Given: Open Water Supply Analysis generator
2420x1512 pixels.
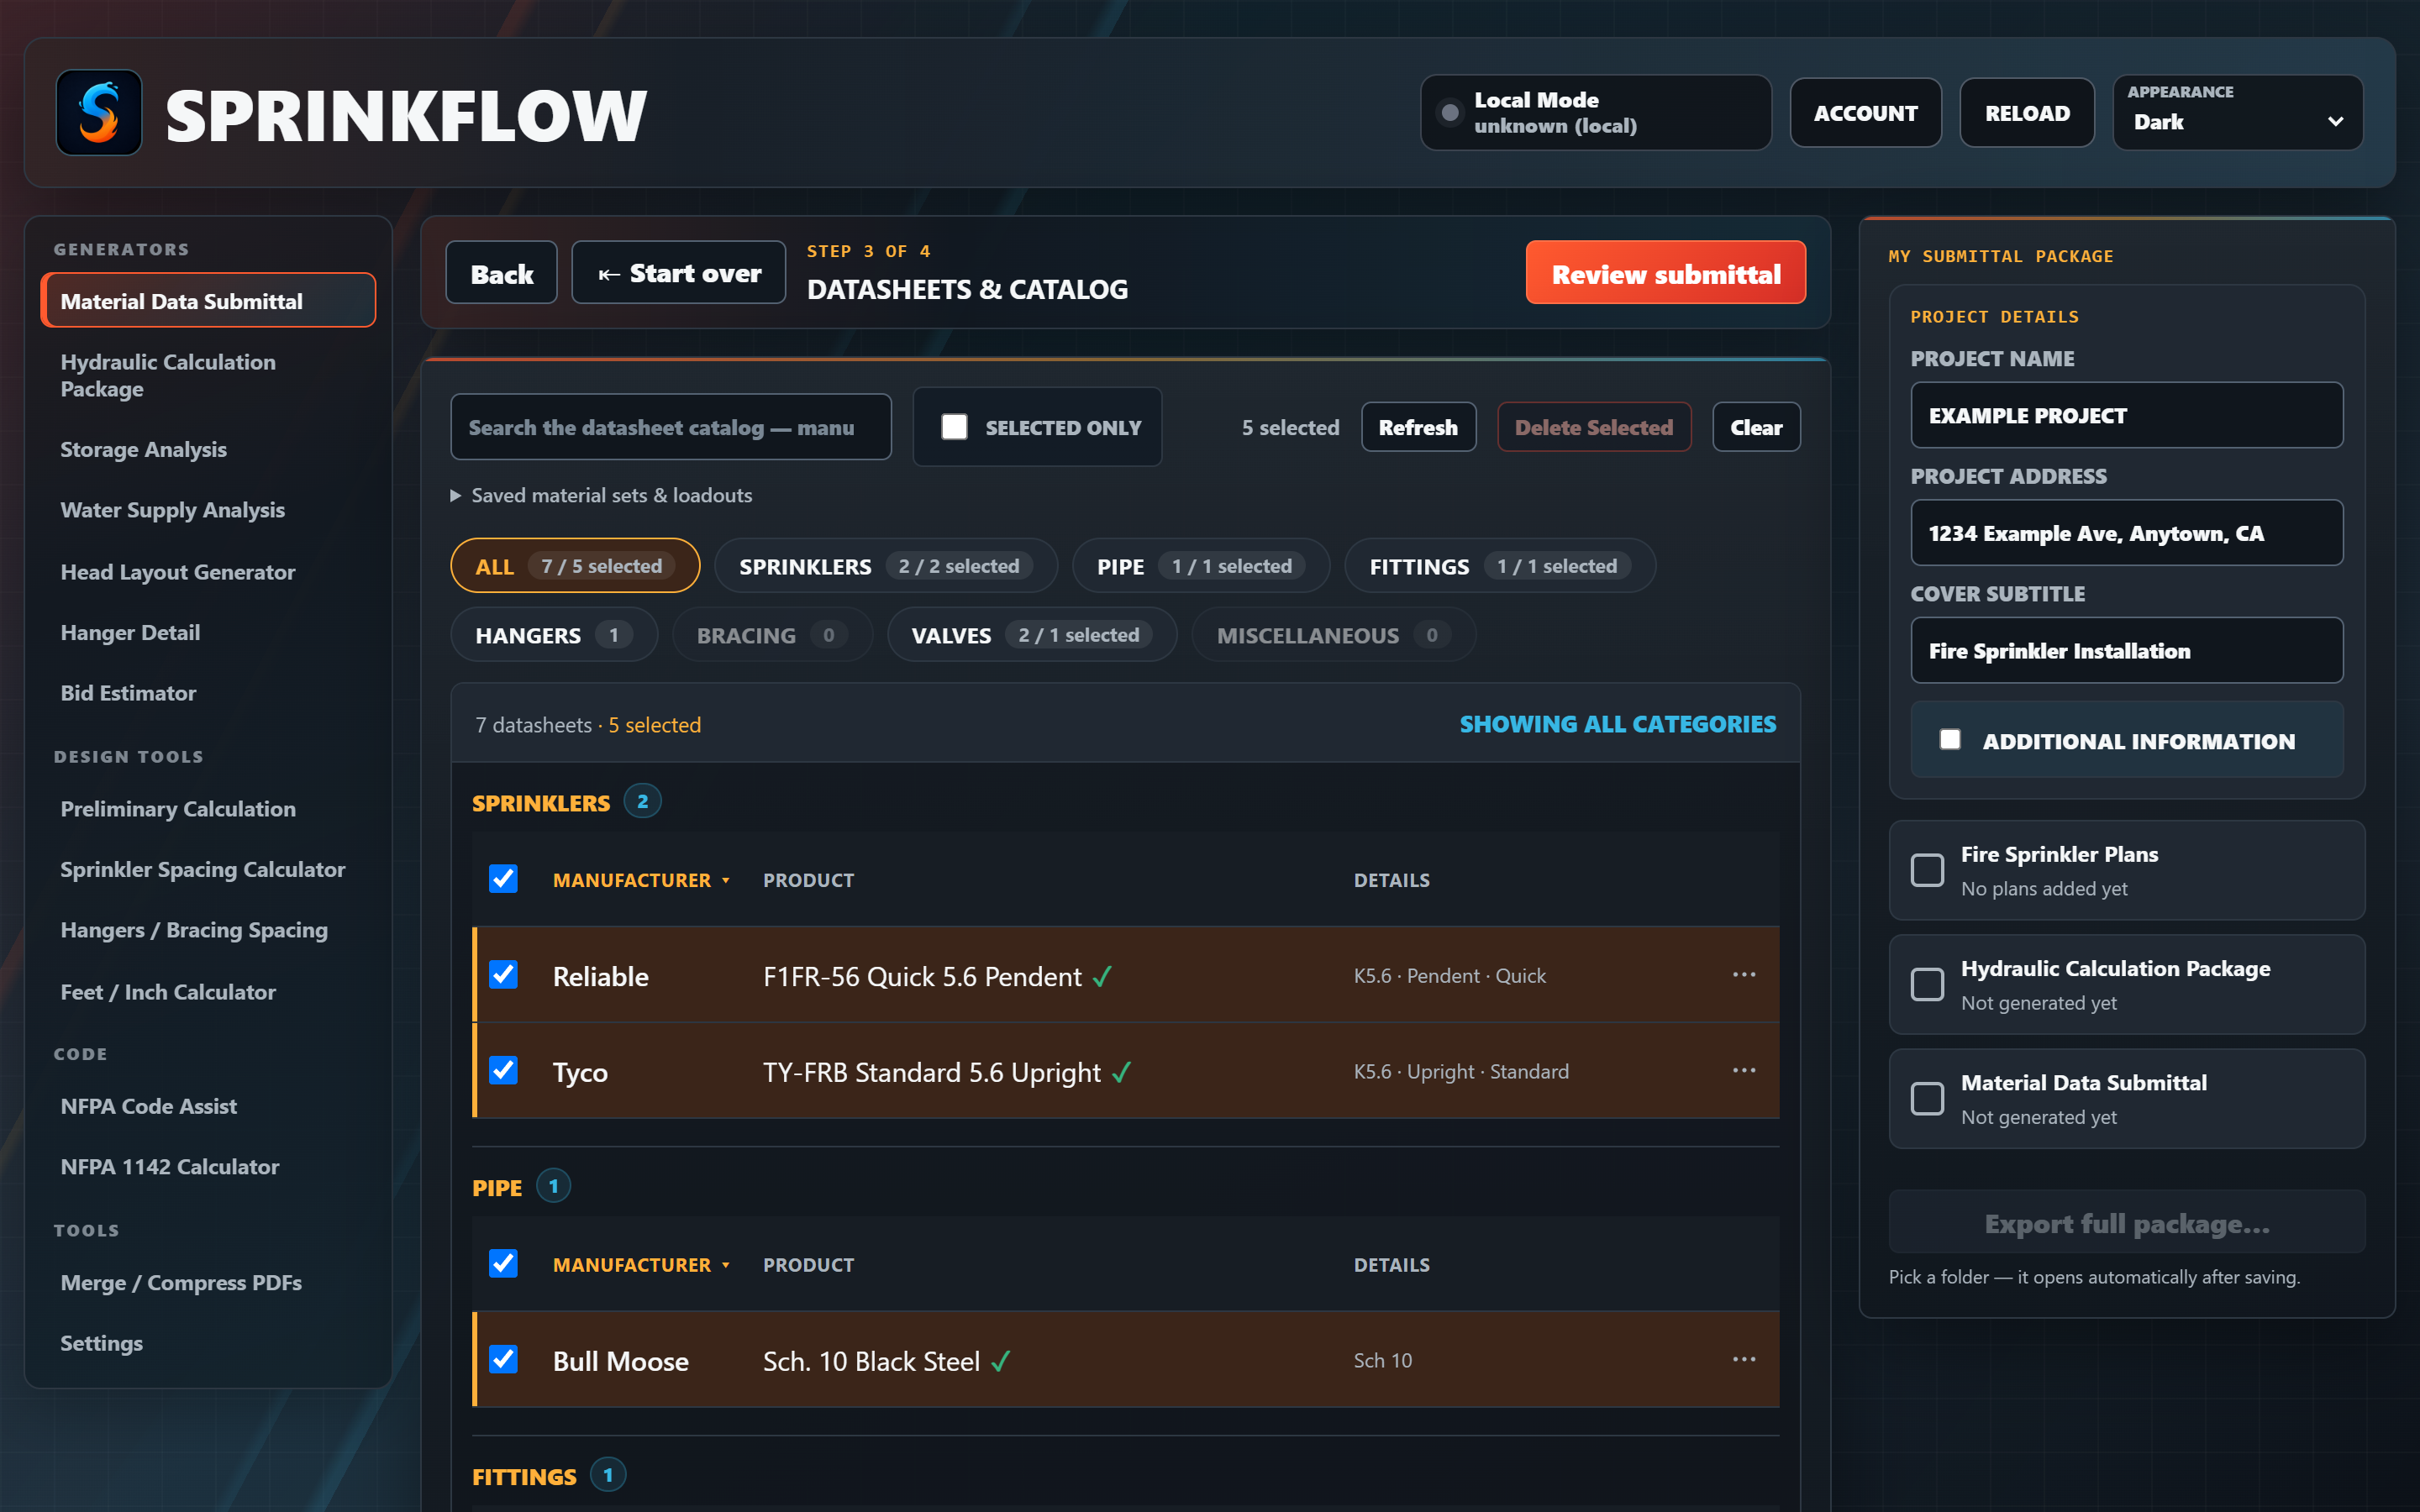Looking at the screenshot, I should [x=208, y=510].
